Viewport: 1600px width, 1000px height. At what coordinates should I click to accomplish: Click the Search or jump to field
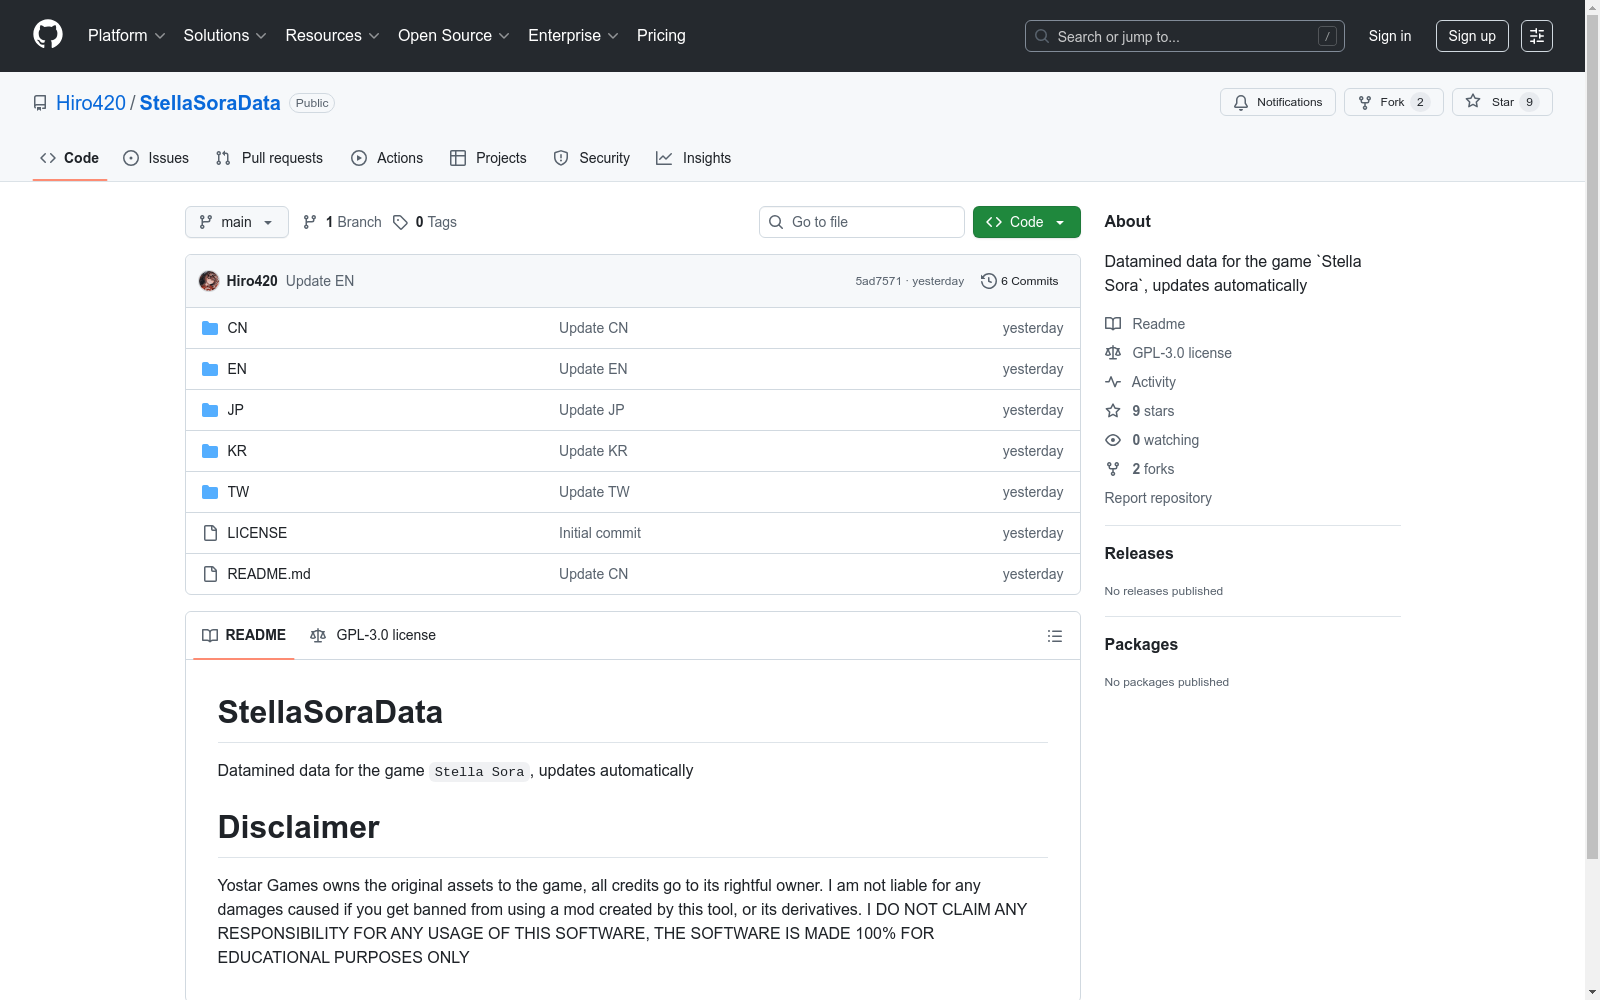(1185, 36)
